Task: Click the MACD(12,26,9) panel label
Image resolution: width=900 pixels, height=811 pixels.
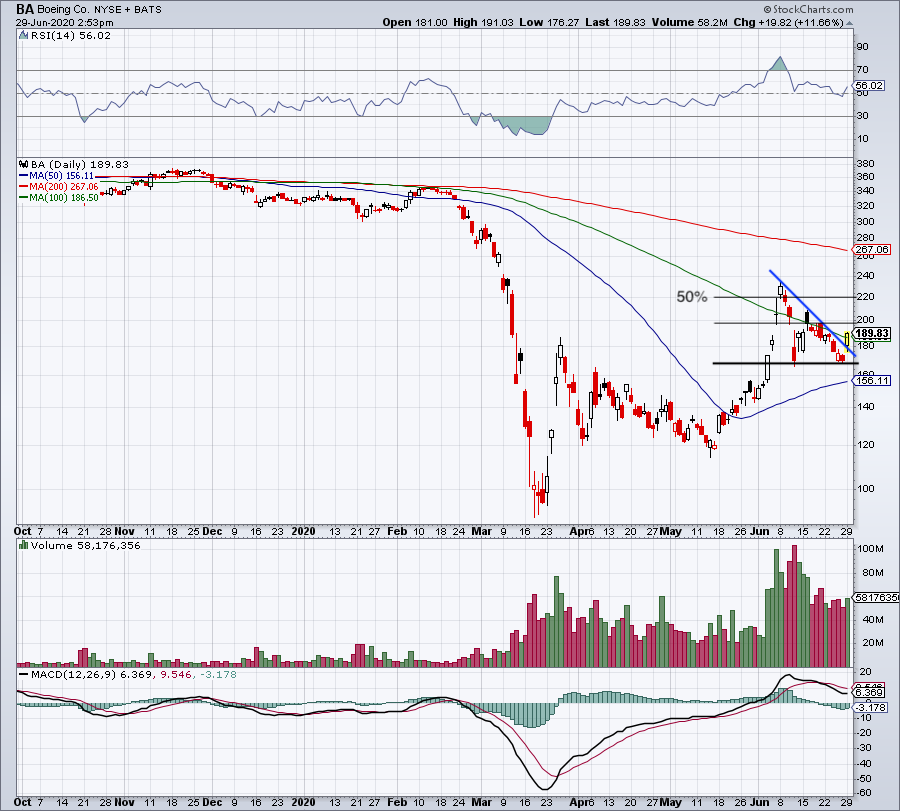Action: (73, 674)
